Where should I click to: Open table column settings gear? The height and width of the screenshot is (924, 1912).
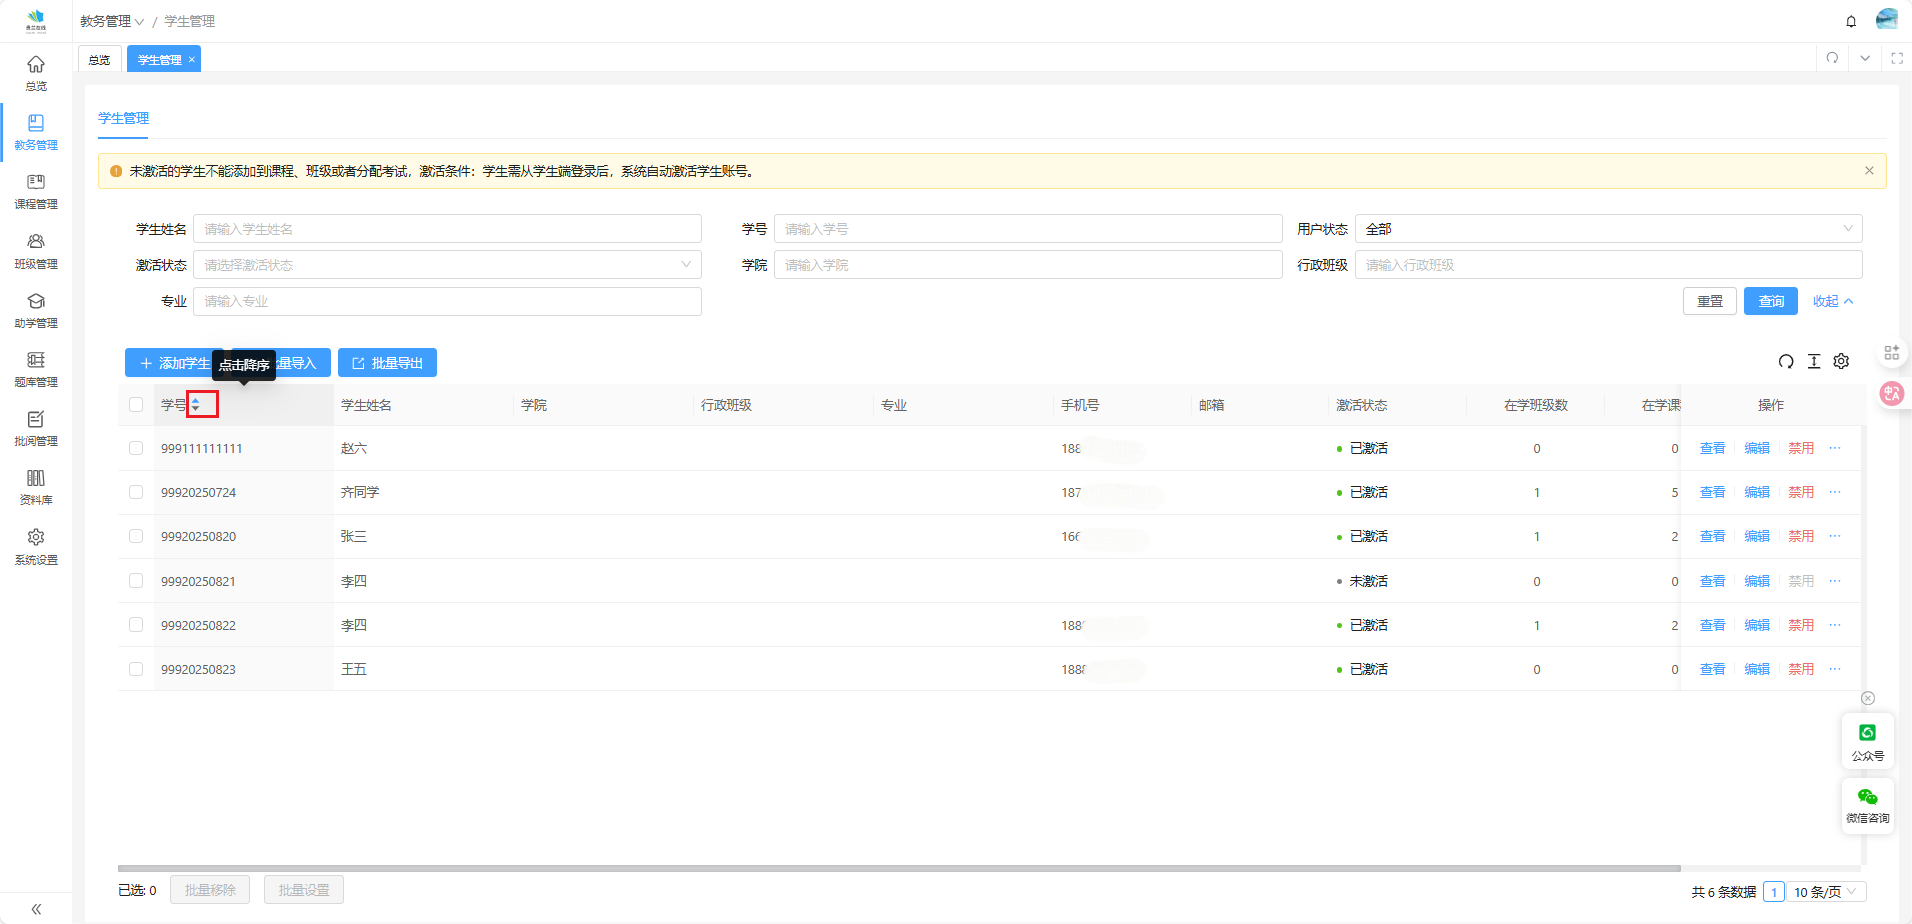point(1841,362)
